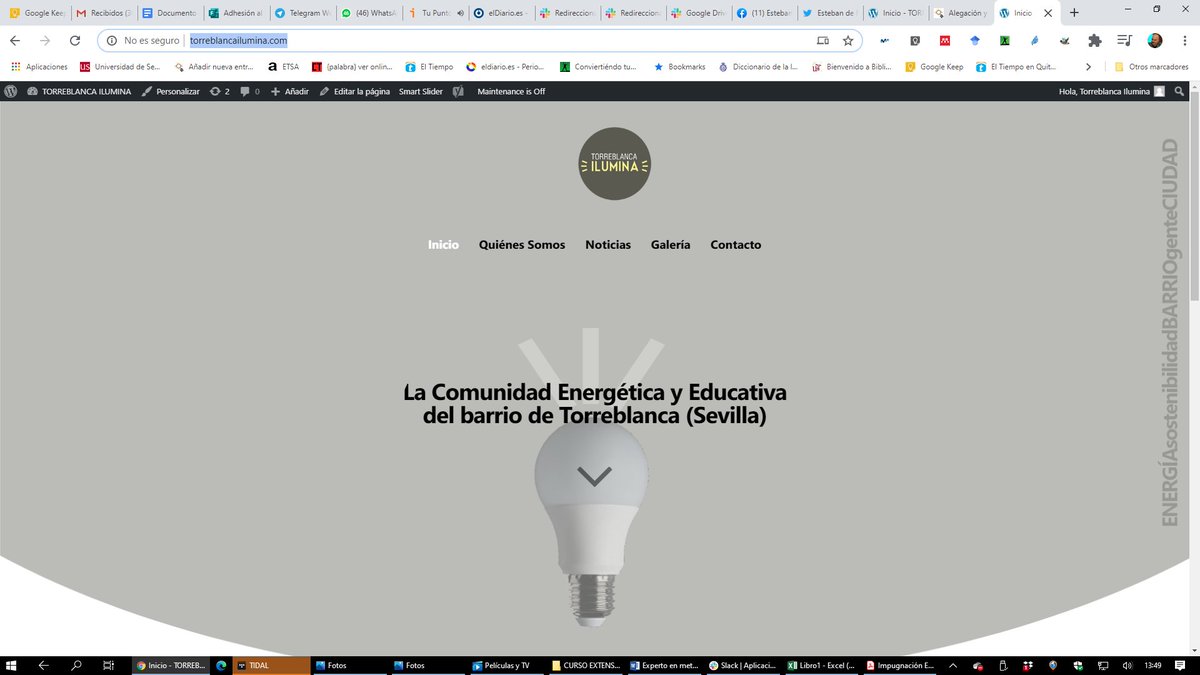Open Libro1 Excel from taskbar
This screenshot has width=1200, height=675.
(x=822, y=665)
